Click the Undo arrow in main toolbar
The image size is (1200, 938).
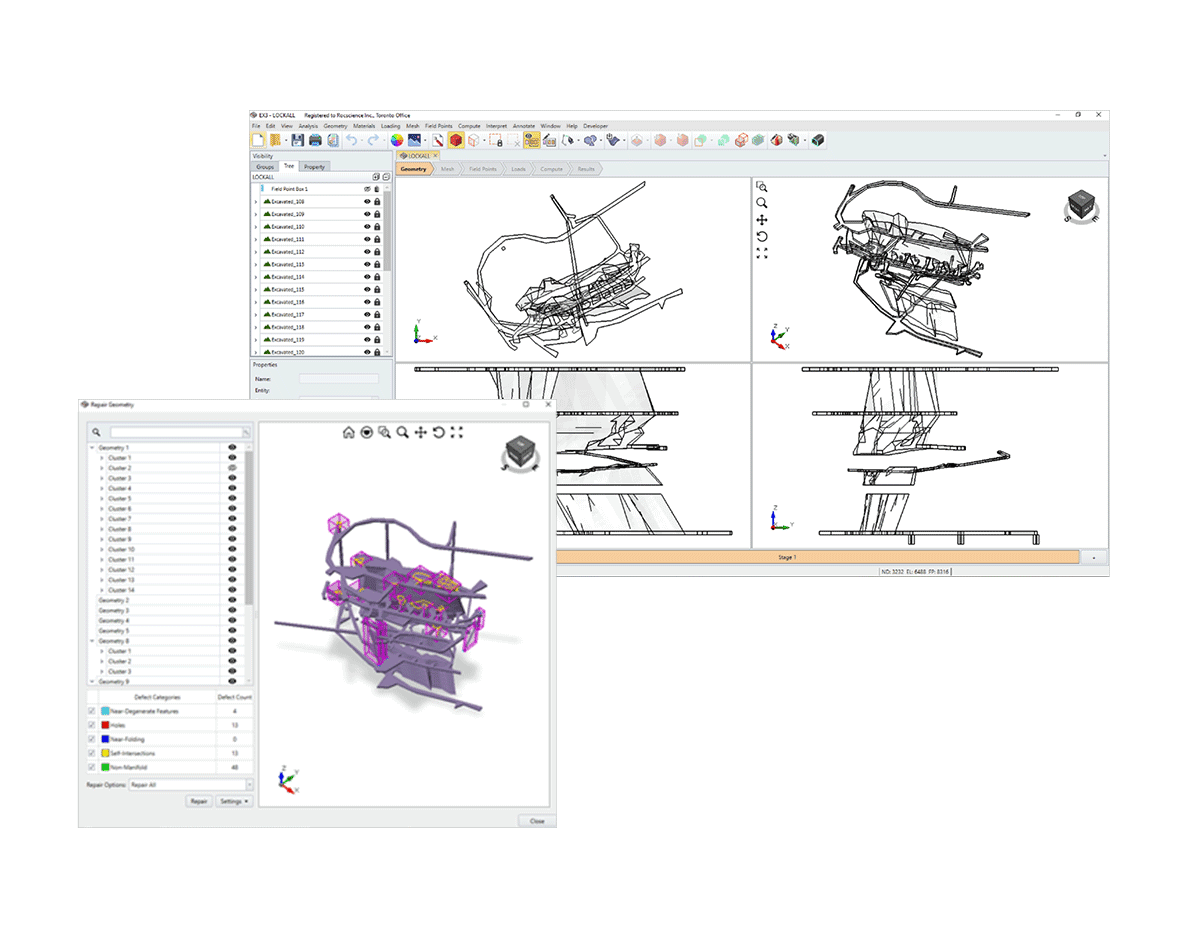pyautogui.click(x=352, y=141)
